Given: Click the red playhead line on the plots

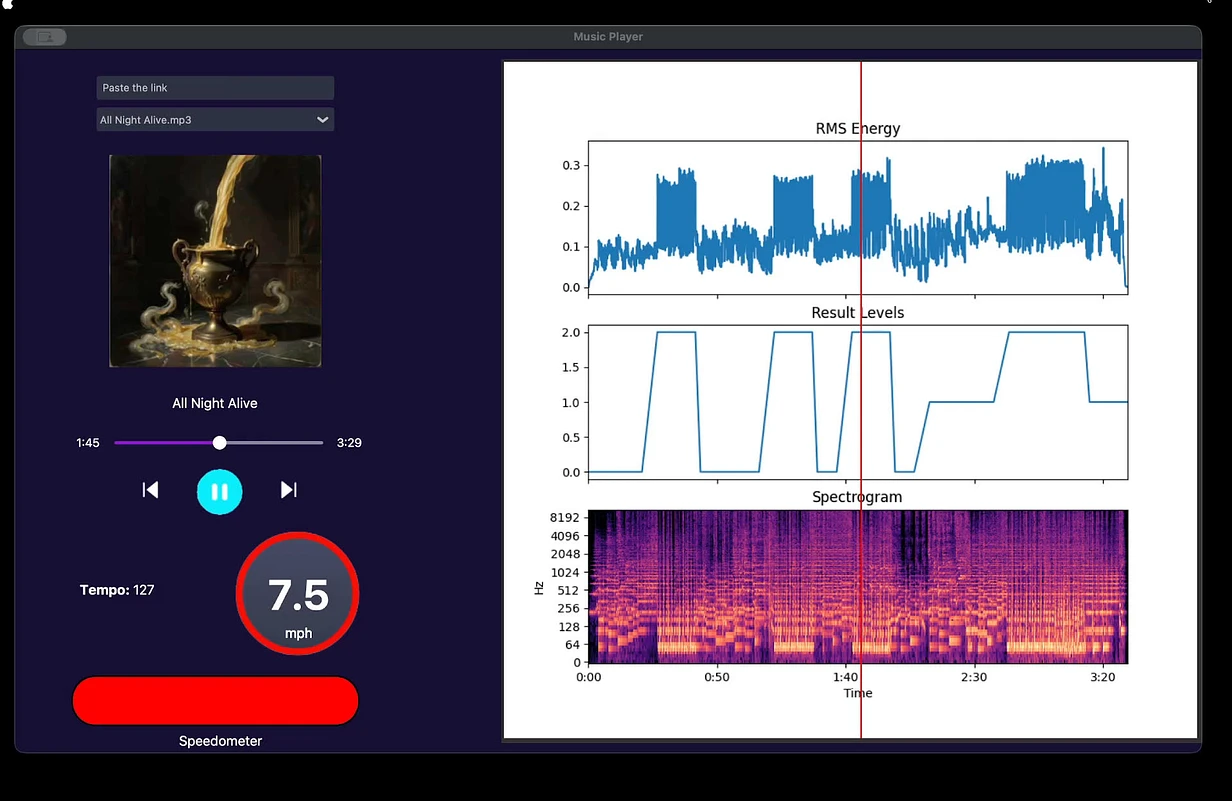Looking at the screenshot, I should tap(861, 400).
